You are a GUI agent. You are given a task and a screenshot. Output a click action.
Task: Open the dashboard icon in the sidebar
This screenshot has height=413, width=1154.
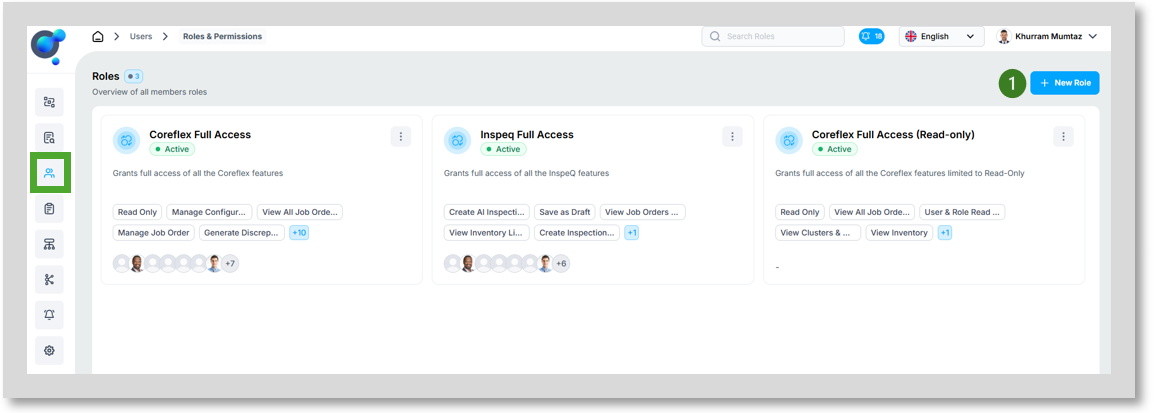pos(49,102)
